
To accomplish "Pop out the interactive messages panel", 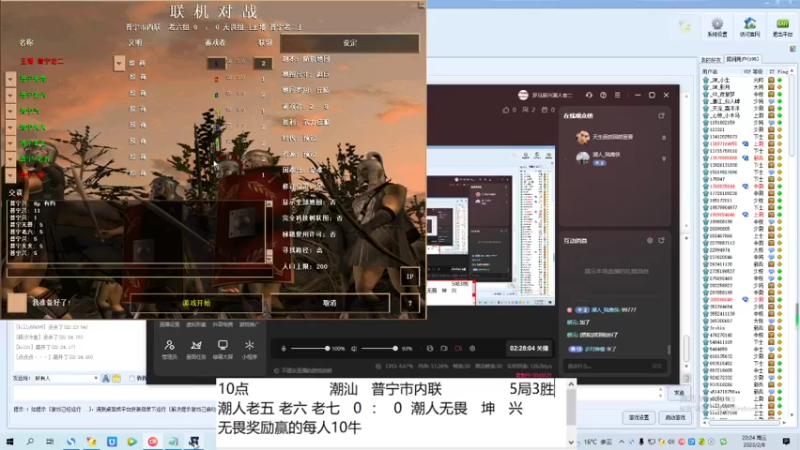I will (661, 240).
